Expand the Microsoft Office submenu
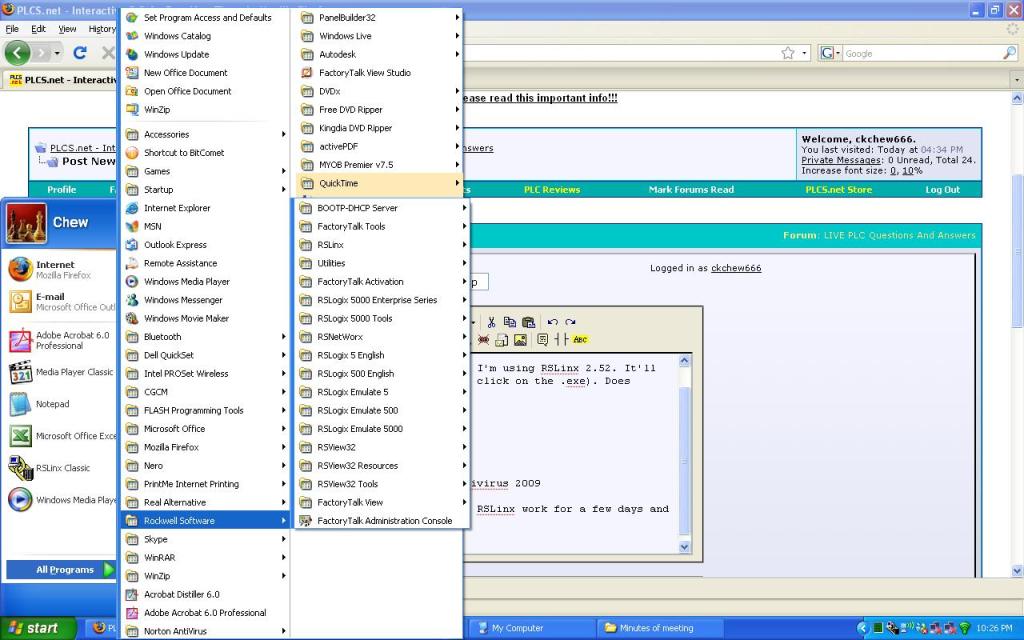Image resolution: width=1024 pixels, height=640 pixels. pos(204,428)
